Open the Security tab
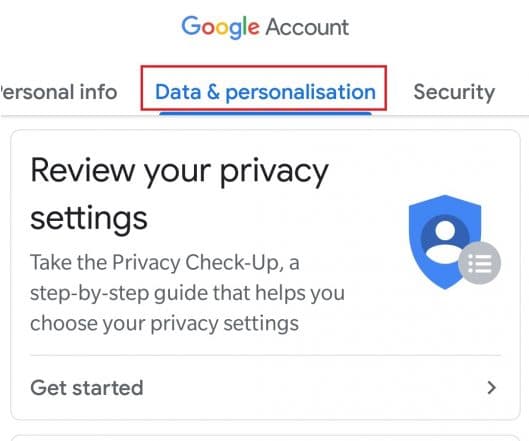This screenshot has width=529, height=441. [454, 92]
